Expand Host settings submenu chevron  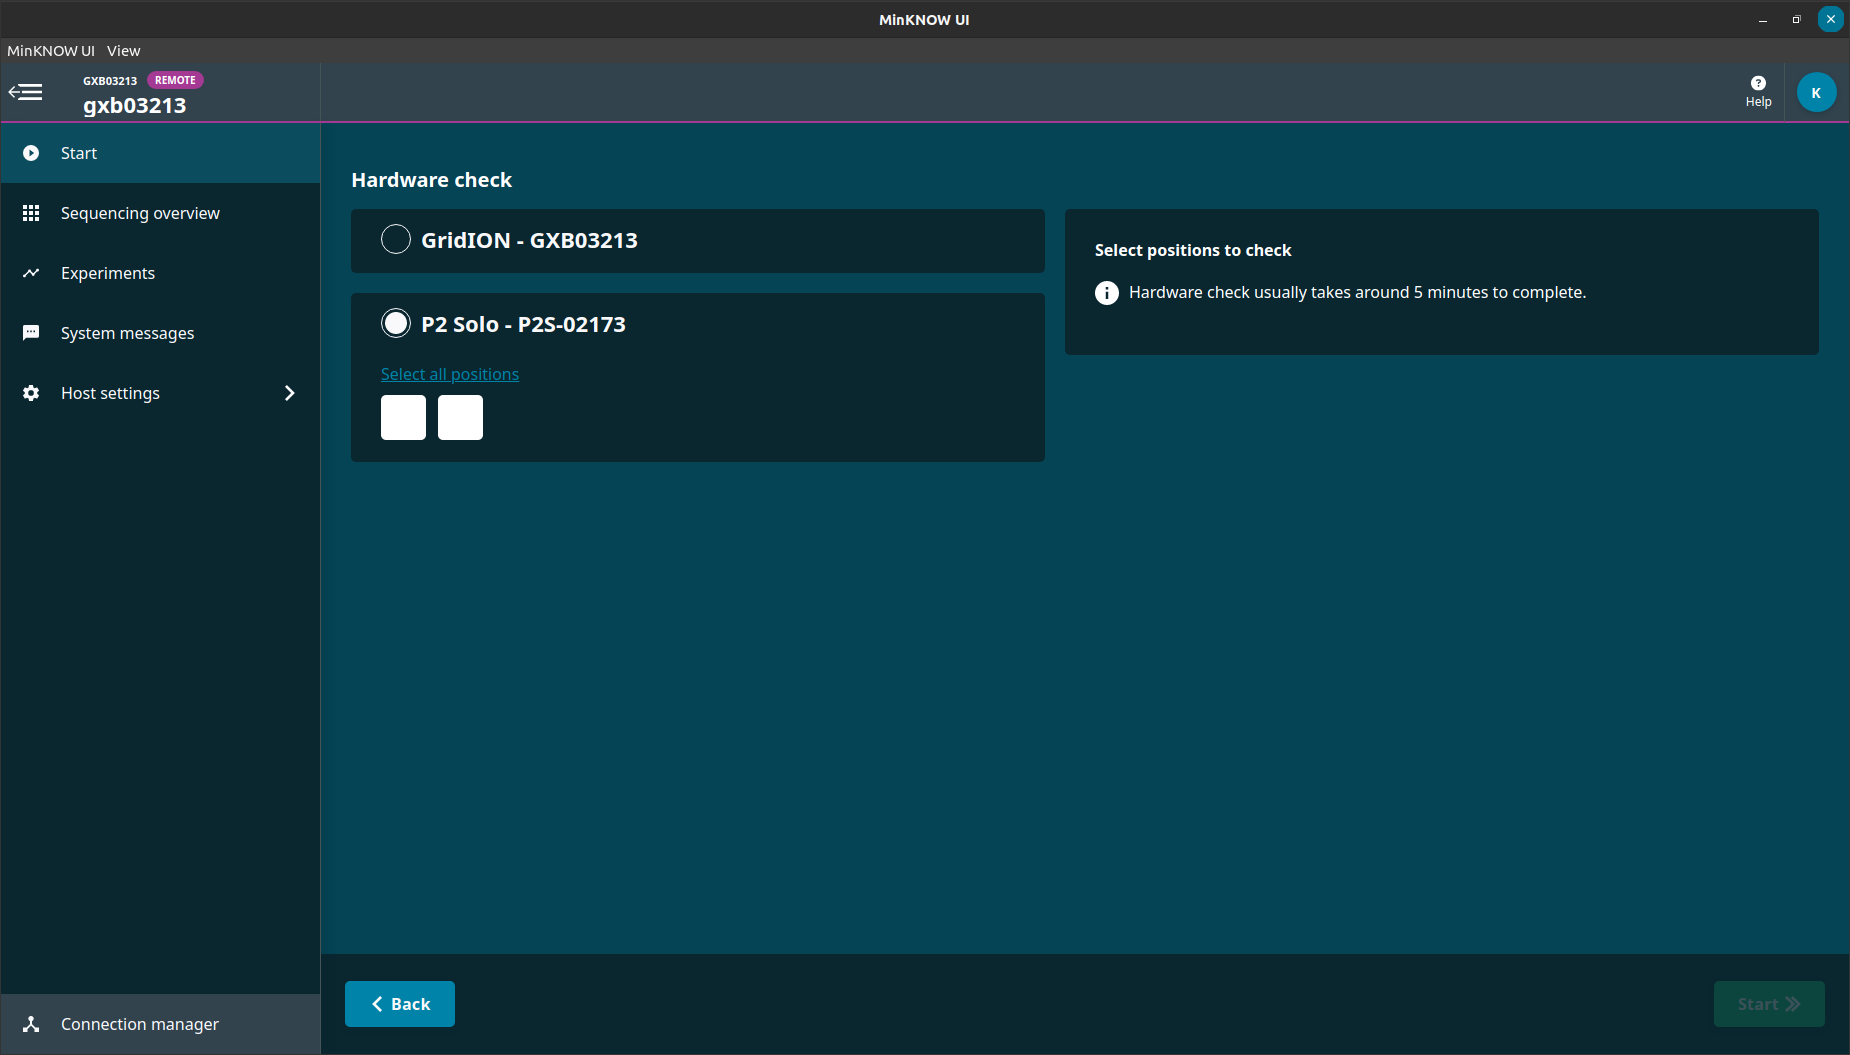(290, 393)
